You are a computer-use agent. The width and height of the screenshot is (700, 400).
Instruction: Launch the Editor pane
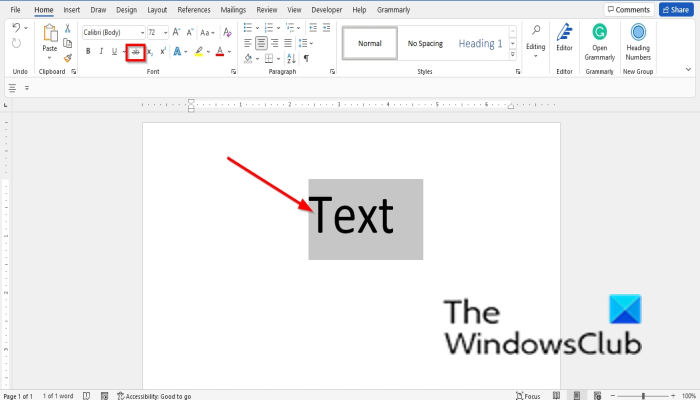(564, 40)
